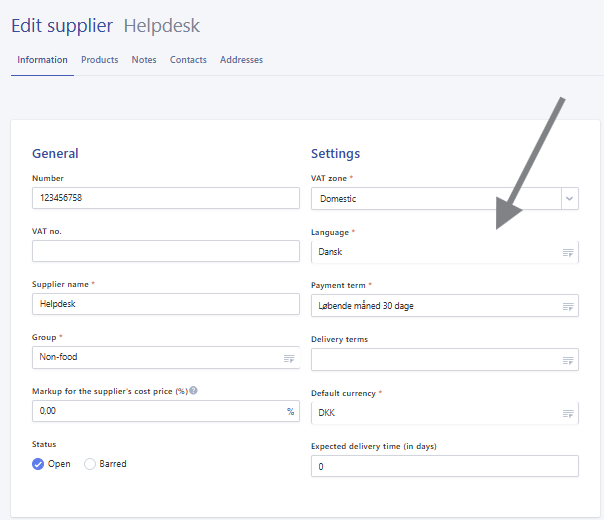Click the list icon in Language field

568,253
